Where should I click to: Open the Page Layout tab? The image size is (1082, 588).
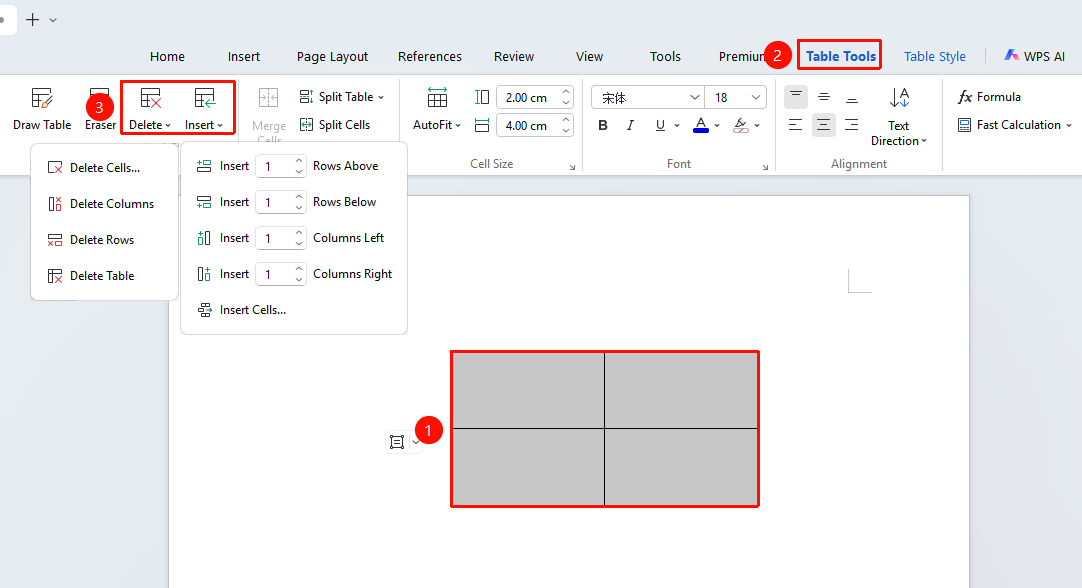coord(332,57)
